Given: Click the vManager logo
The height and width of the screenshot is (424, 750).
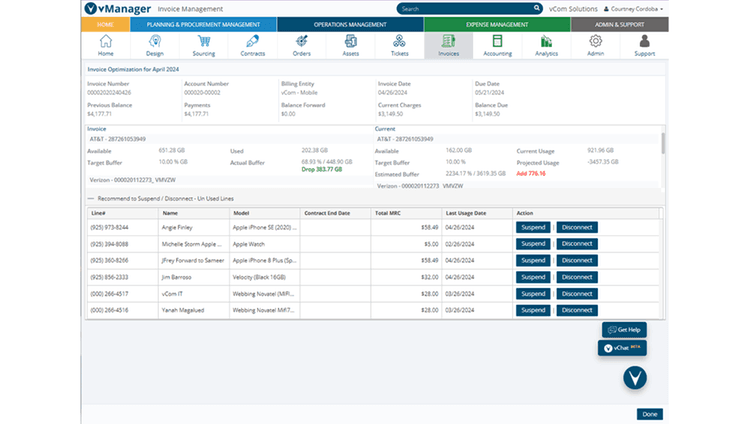Looking at the screenshot, I should pos(118,9).
